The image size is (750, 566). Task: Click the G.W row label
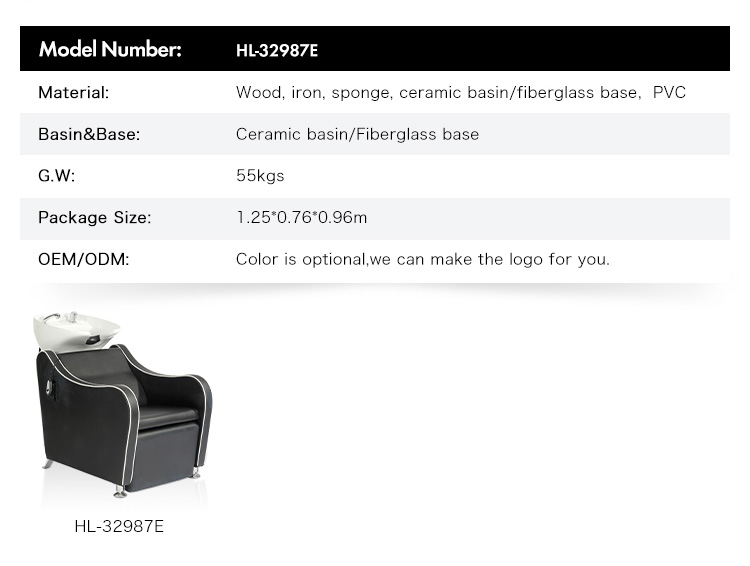point(56,176)
